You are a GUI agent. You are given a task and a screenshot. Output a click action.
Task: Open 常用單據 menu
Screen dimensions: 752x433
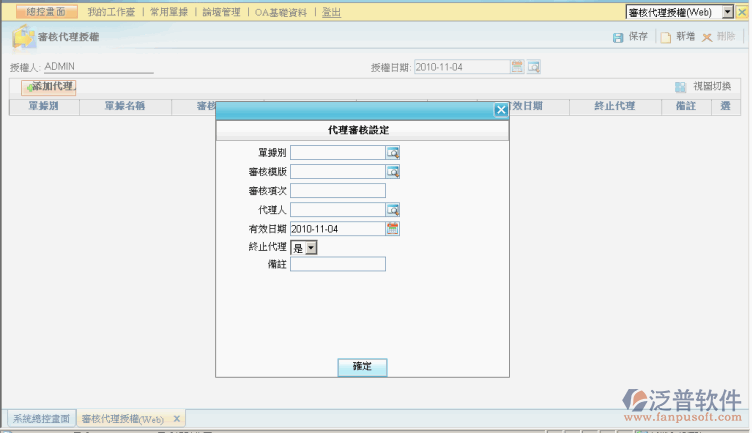pos(169,12)
